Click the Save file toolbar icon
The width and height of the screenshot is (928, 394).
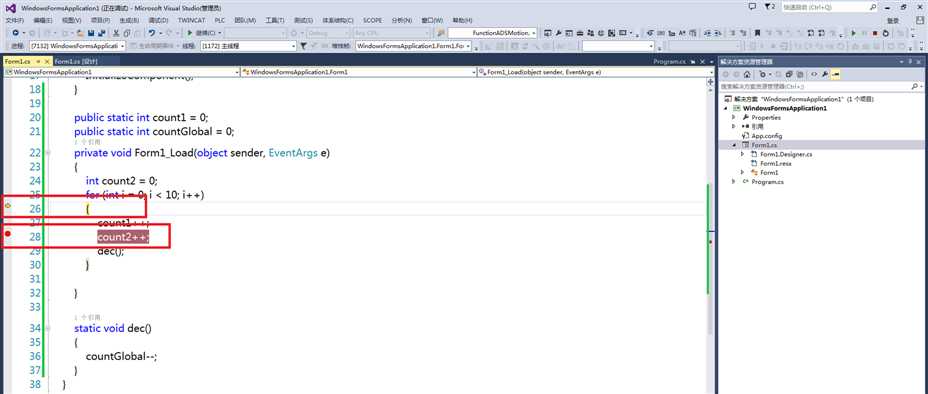pos(91,33)
